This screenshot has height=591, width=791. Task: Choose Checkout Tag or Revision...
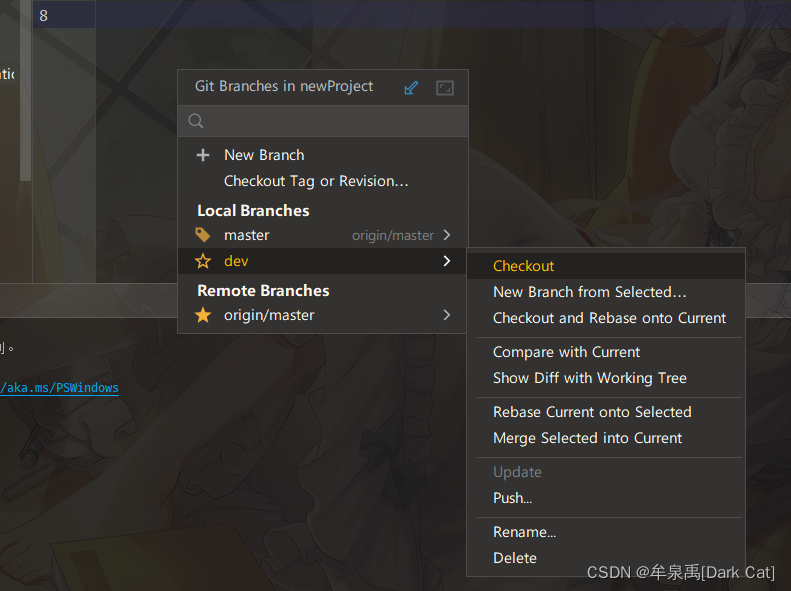(323, 181)
